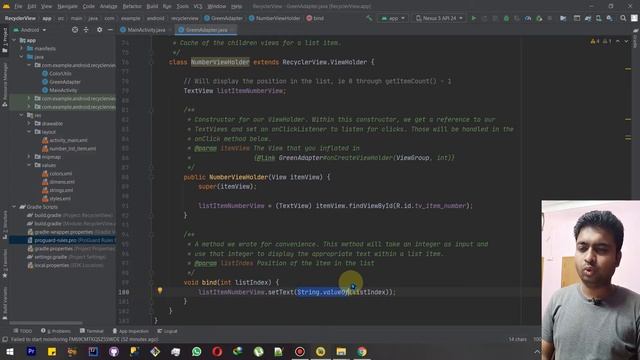The height and width of the screenshot is (360, 640).
Task: Open the SDK Manager toolbar icon
Action: tap(609, 18)
